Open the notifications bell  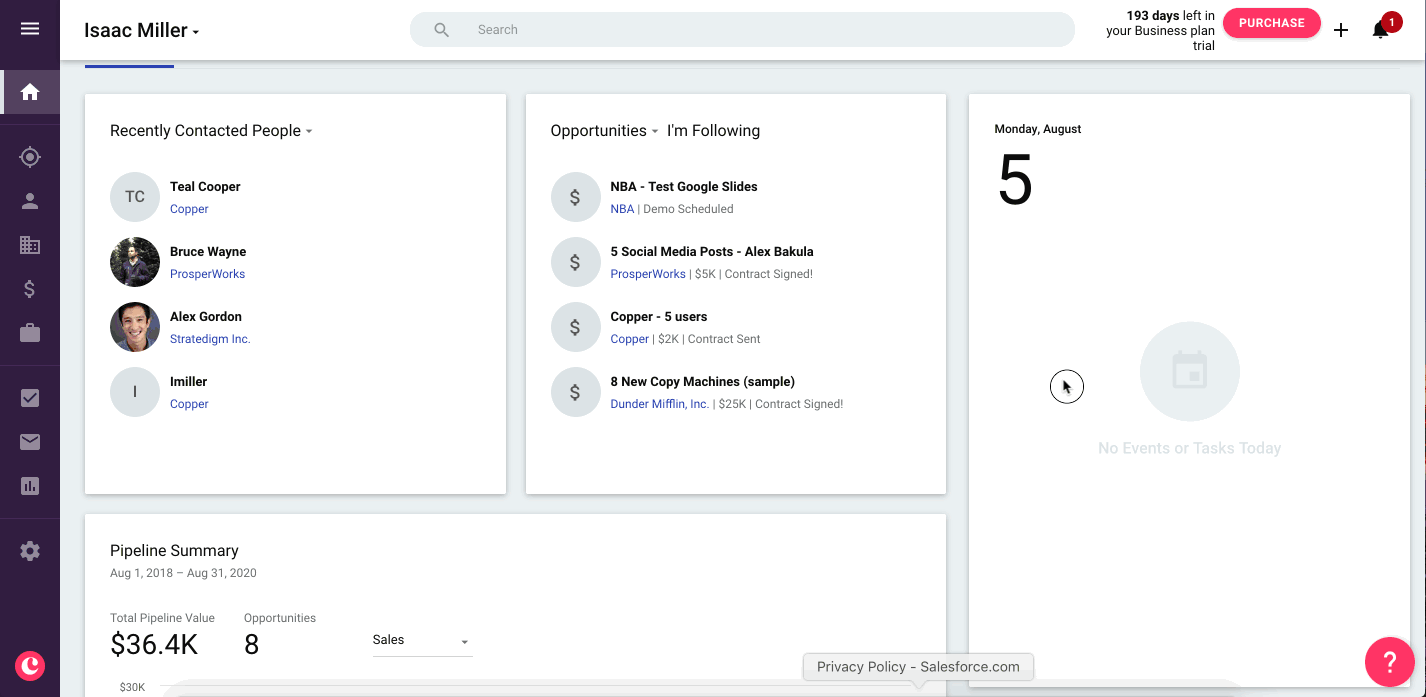click(x=1380, y=30)
